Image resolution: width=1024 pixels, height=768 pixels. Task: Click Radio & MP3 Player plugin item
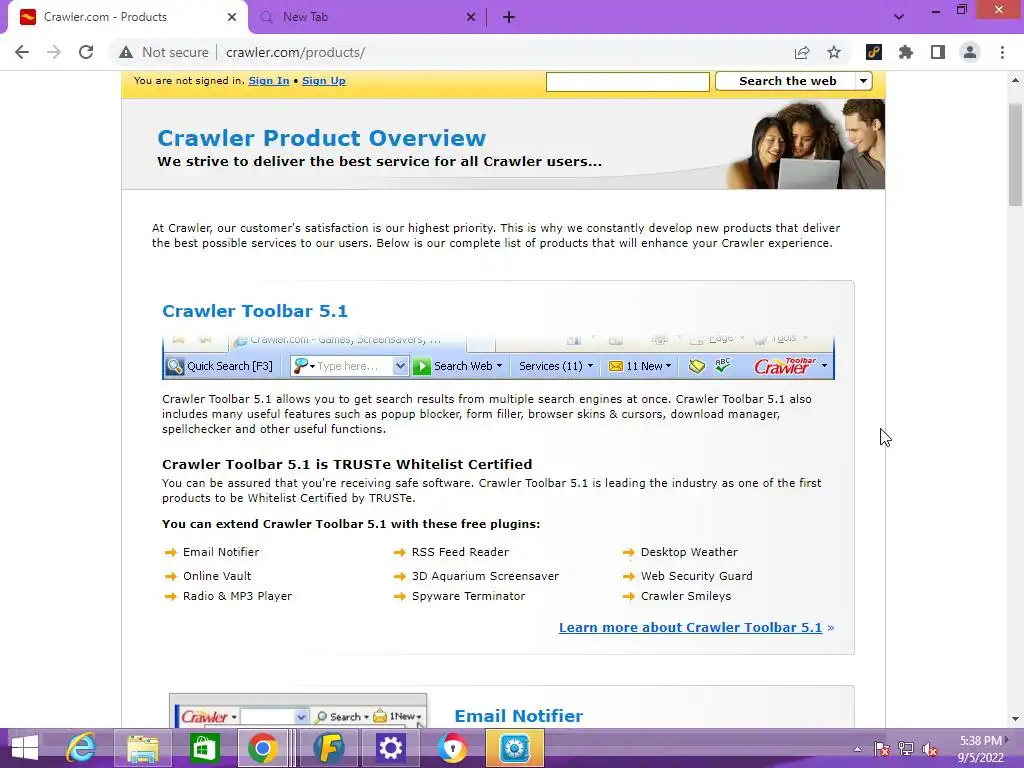coord(237,596)
